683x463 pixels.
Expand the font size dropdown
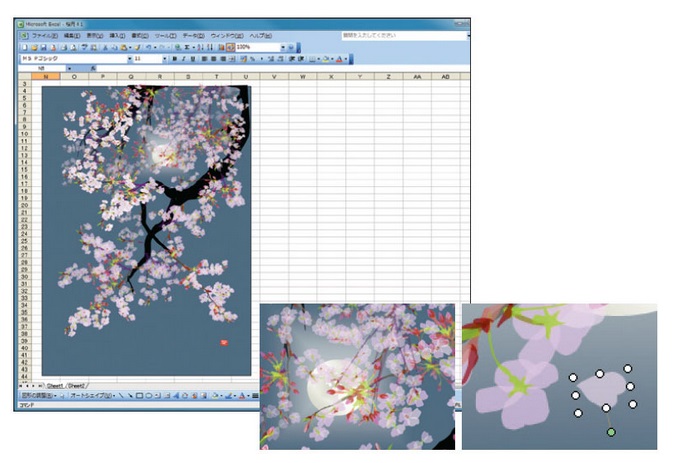point(164,59)
